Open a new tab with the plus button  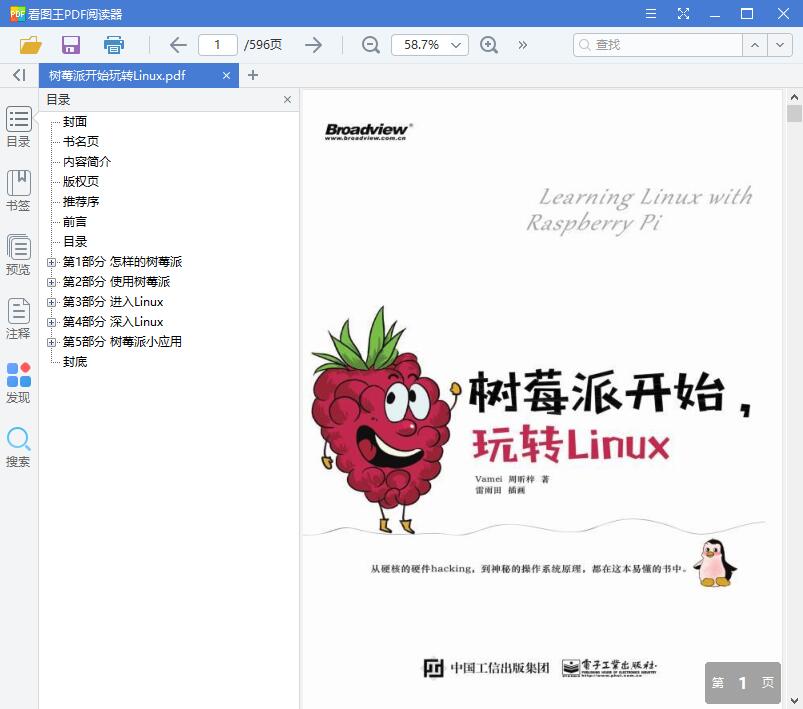[x=252, y=75]
